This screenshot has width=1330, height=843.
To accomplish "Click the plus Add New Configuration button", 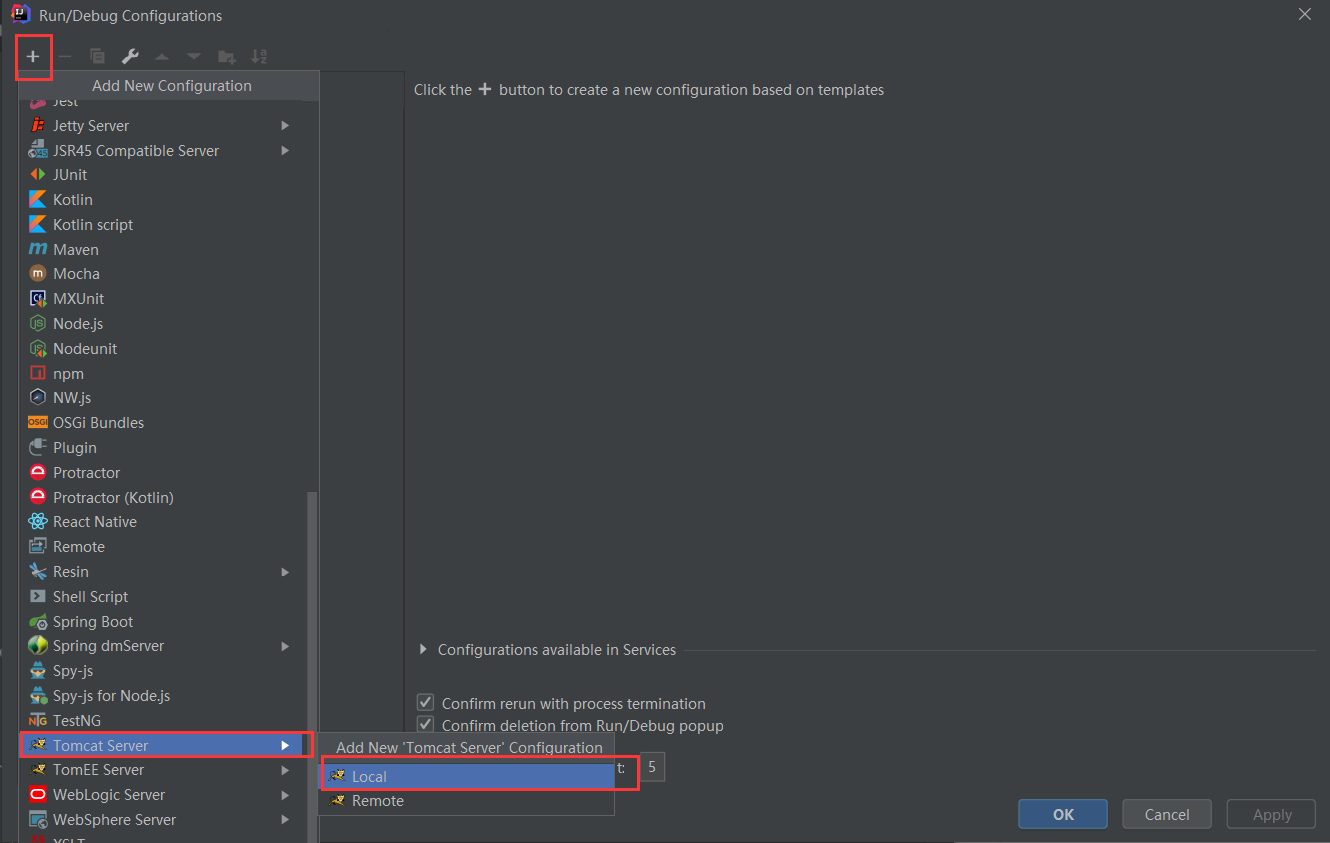I will coord(33,57).
